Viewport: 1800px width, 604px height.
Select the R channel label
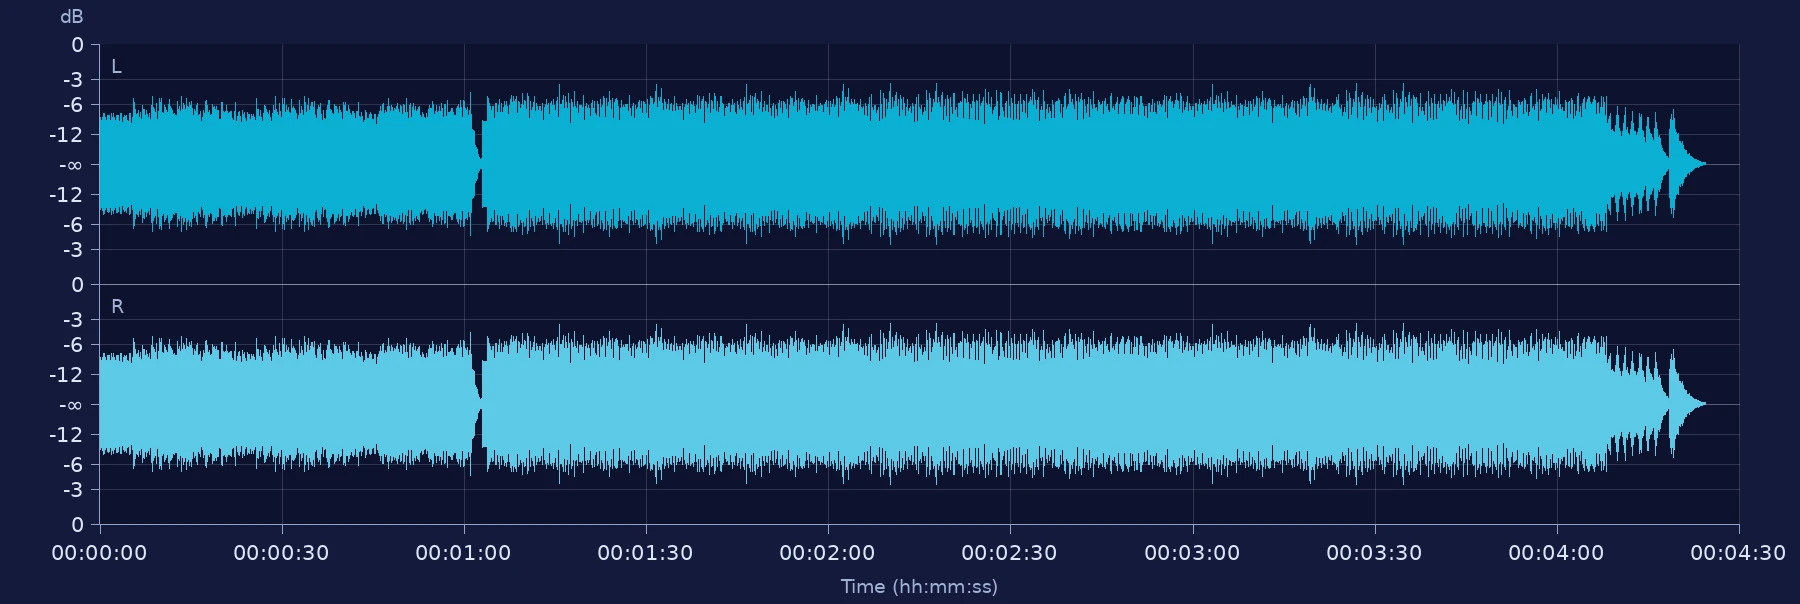(117, 307)
